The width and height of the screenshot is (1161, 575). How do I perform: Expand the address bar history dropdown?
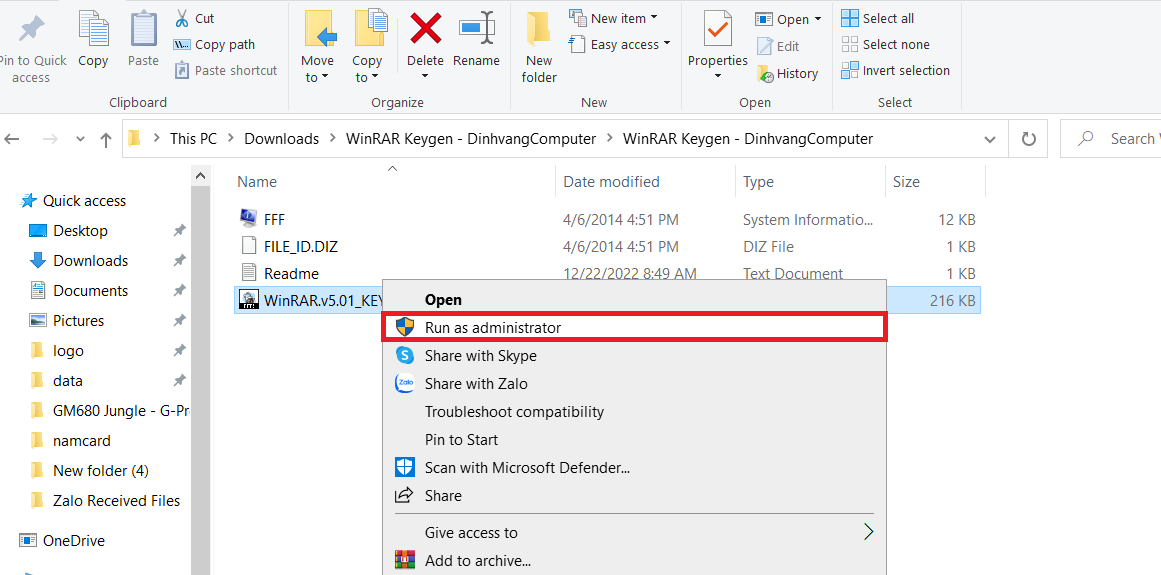pos(990,139)
